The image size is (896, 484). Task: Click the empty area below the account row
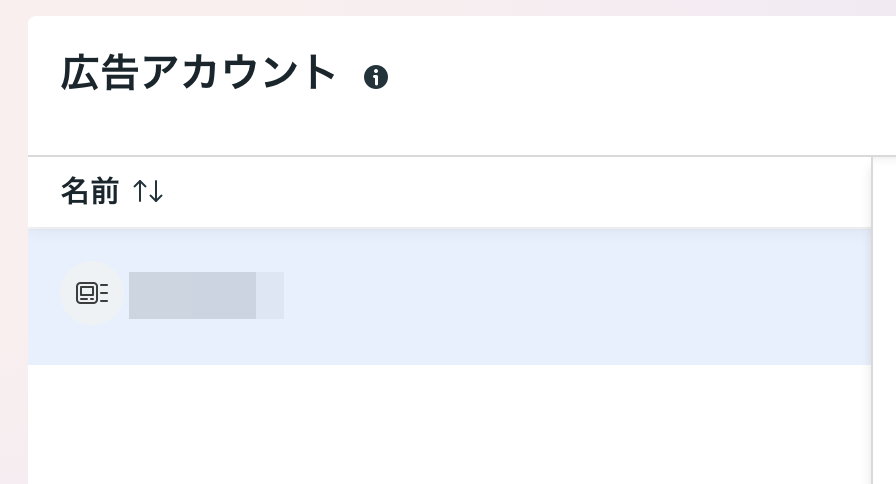click(x=450, y=424)
